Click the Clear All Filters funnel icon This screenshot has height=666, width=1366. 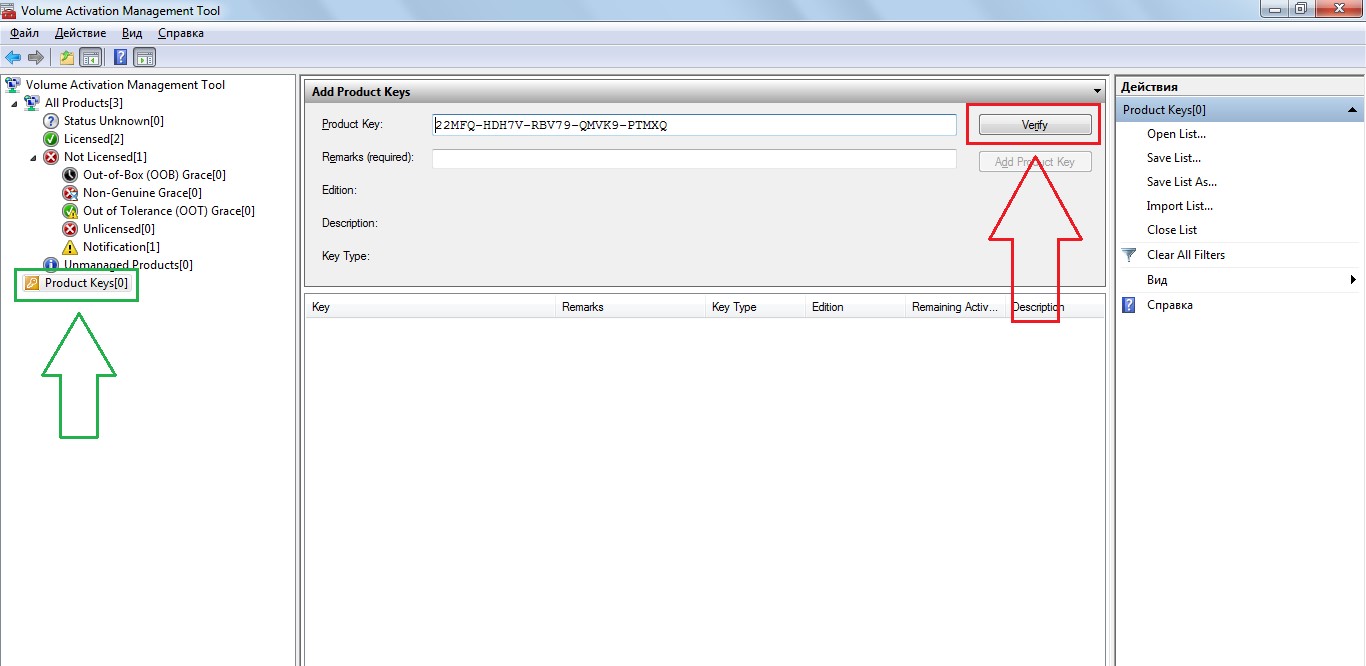pyautogui.click(x=1129, y=255)
